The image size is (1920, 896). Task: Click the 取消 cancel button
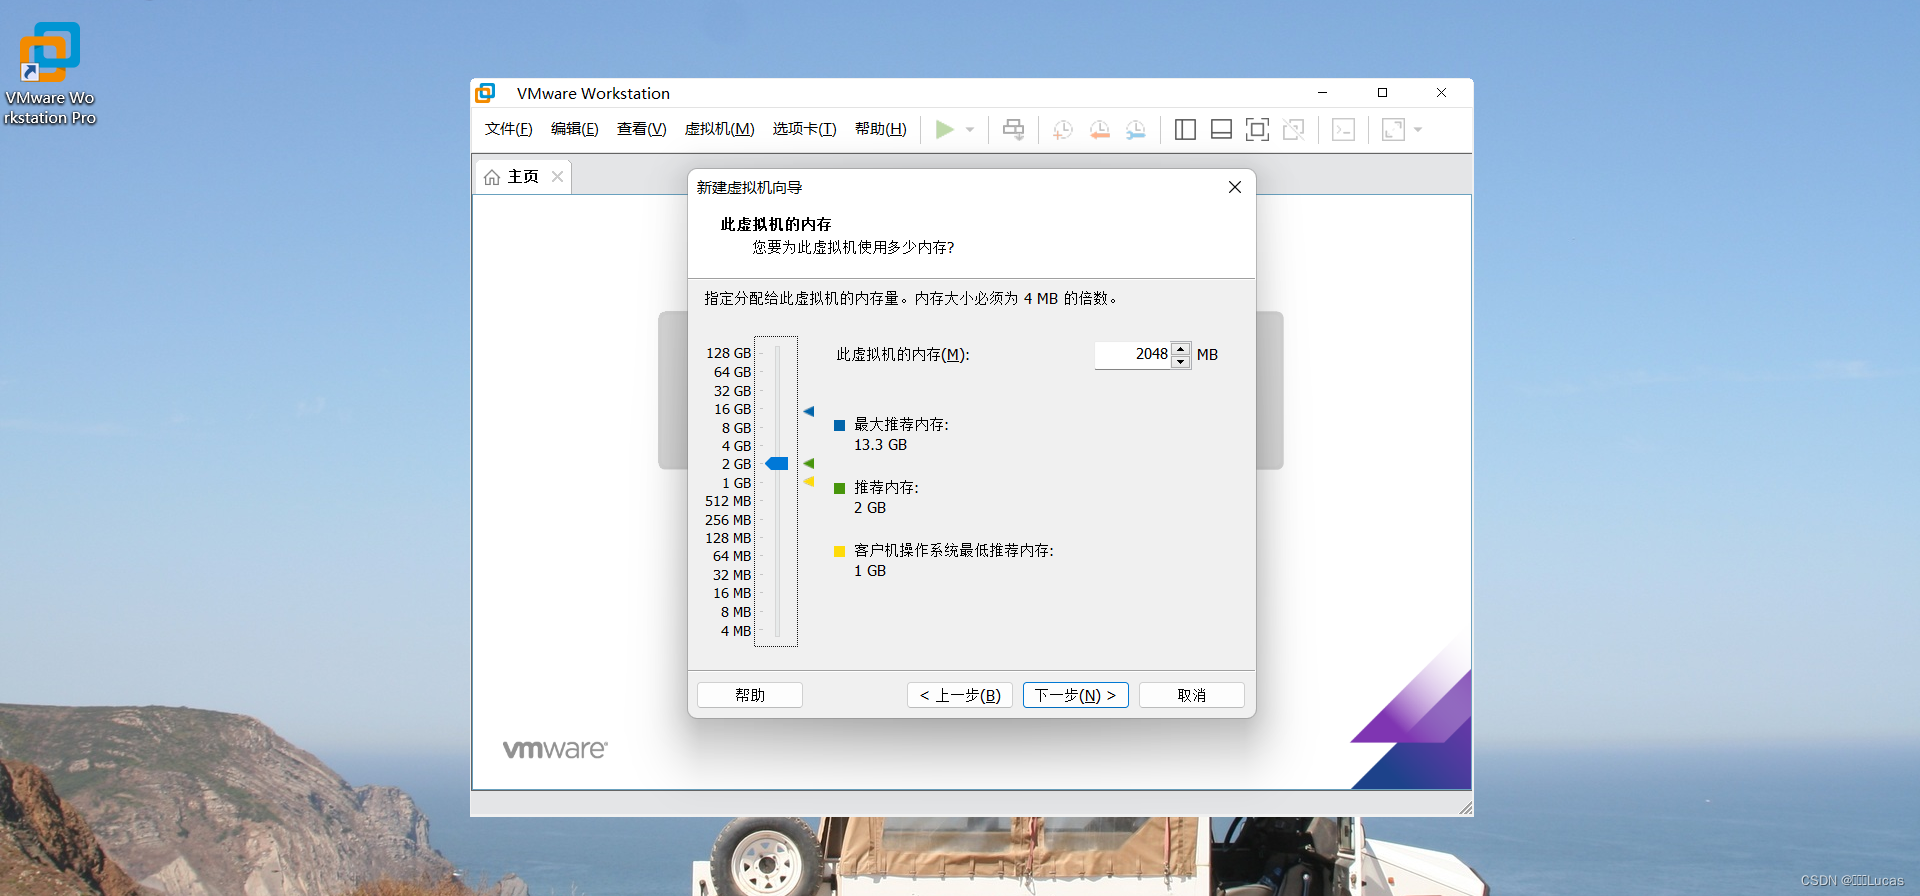[x=1192, y=695]
